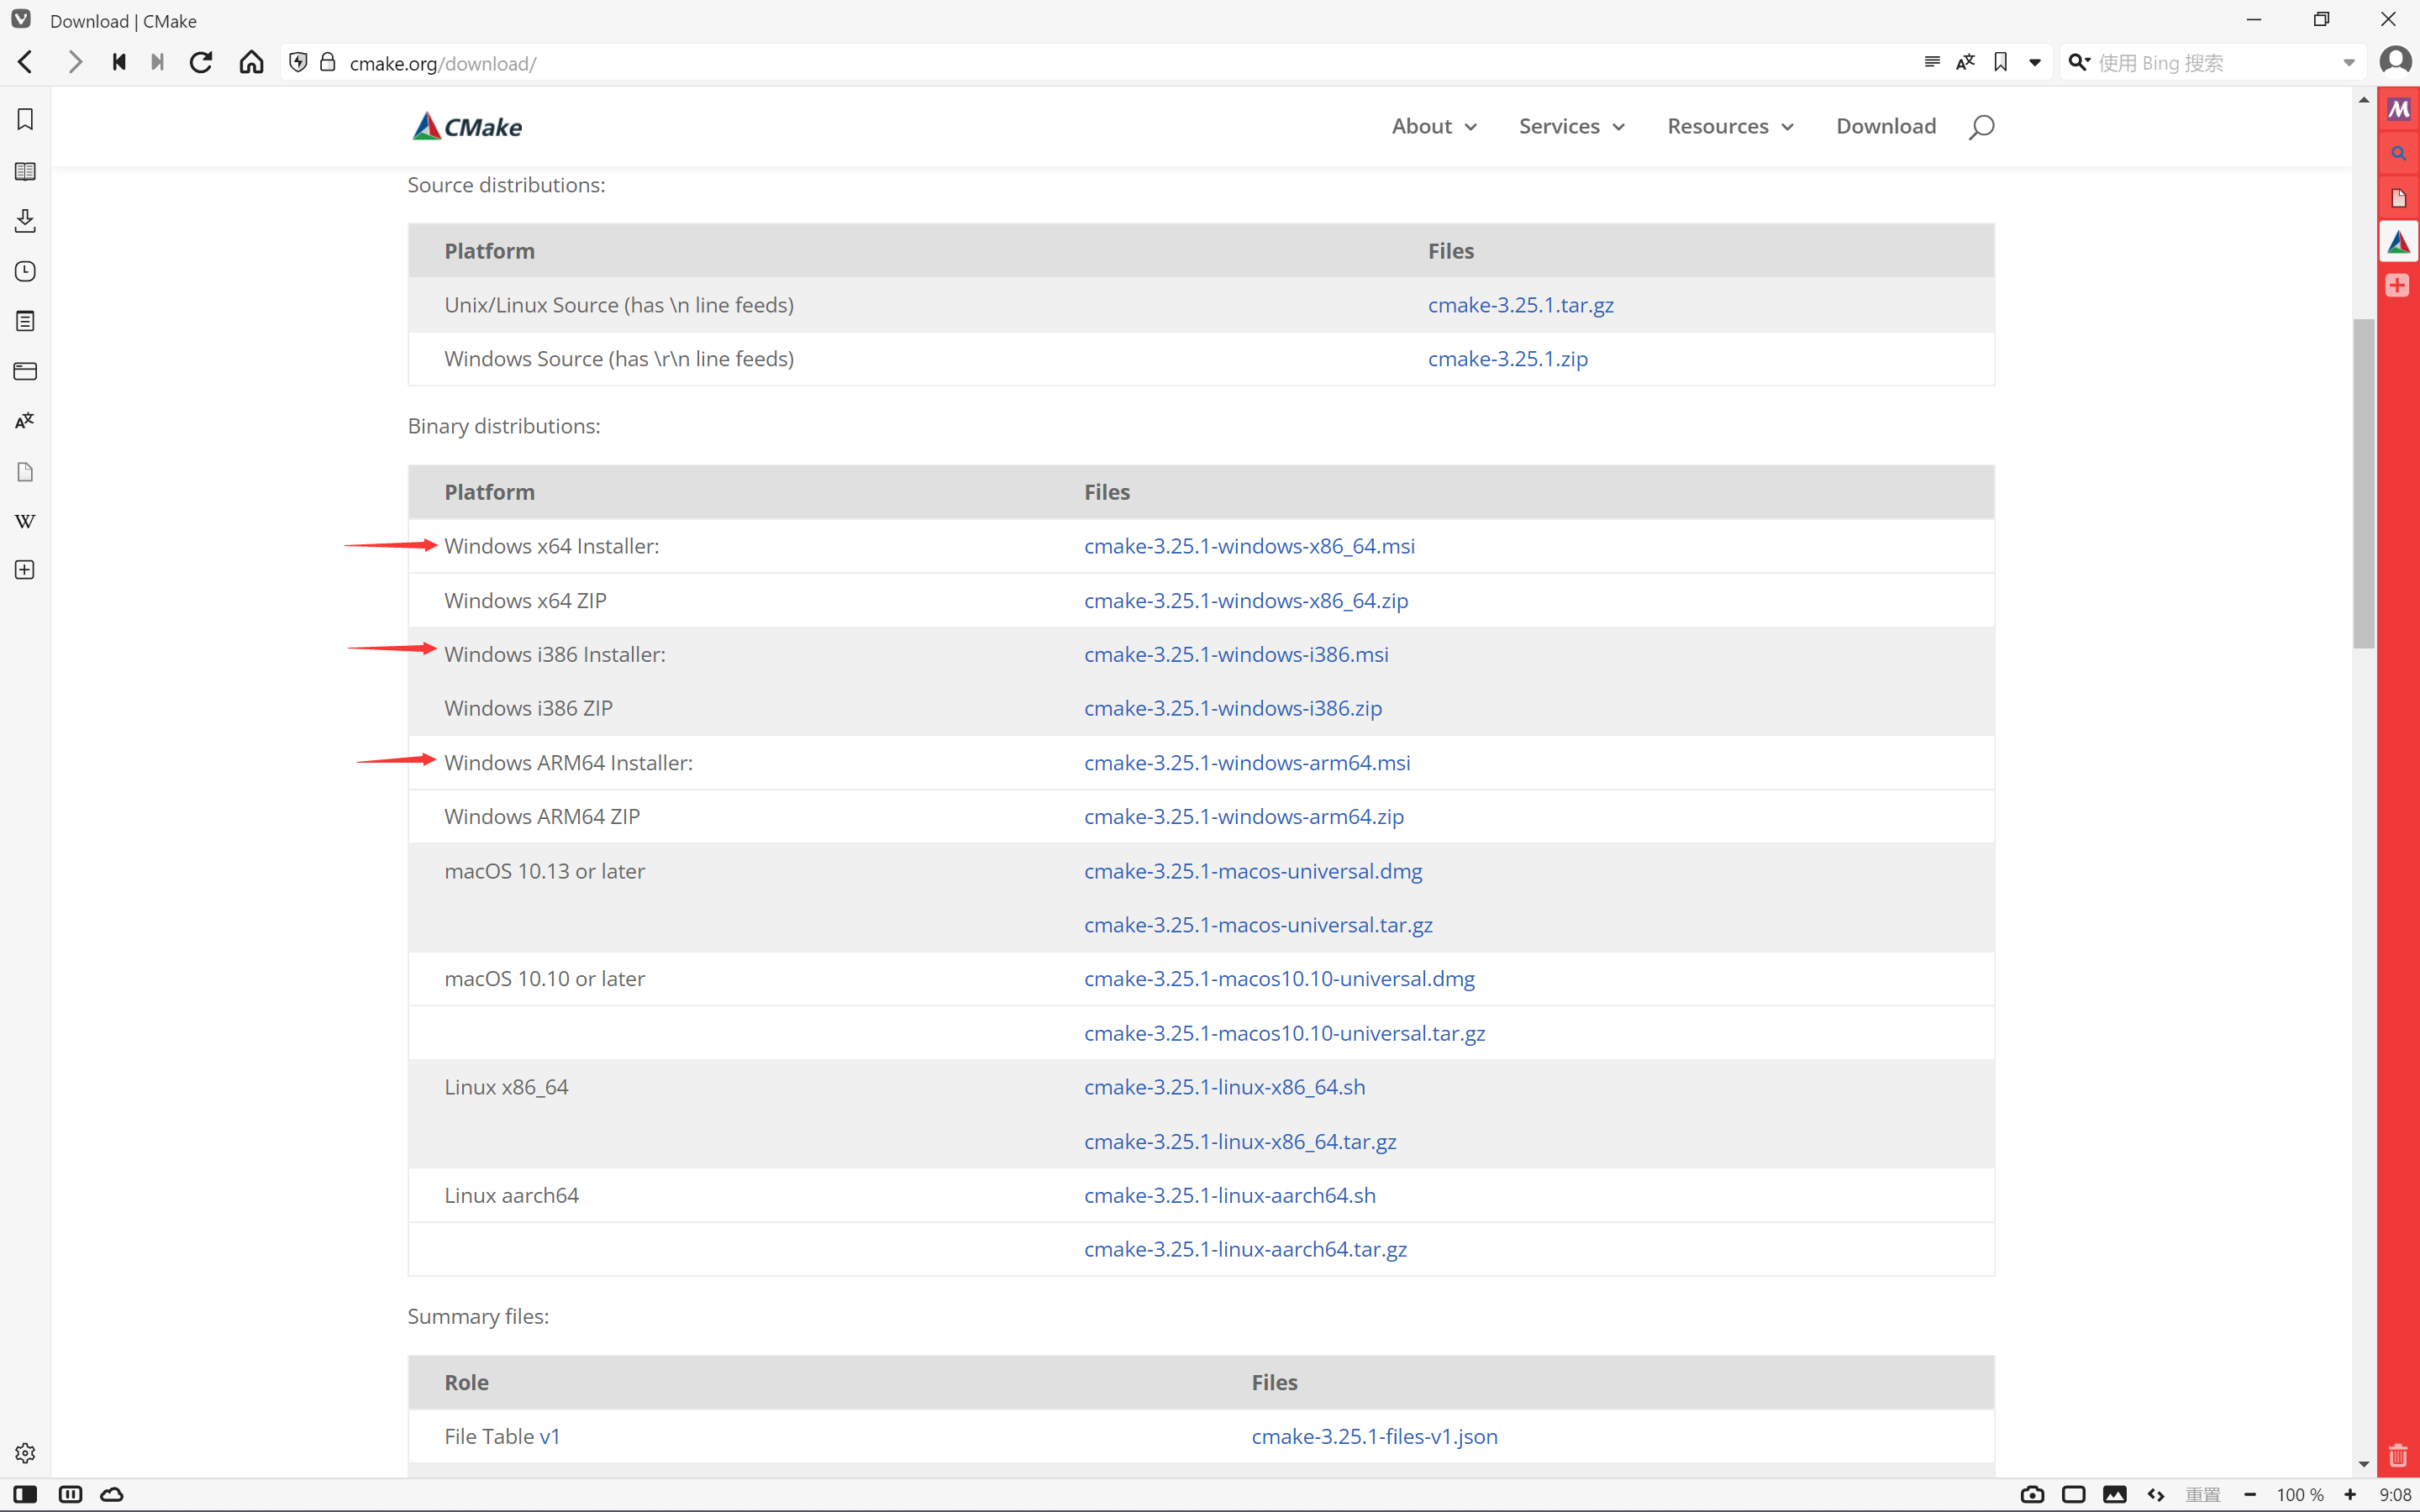
Task: Open cmake-3.25.1-files-v1.json
Action: tap(1374, 1436)
